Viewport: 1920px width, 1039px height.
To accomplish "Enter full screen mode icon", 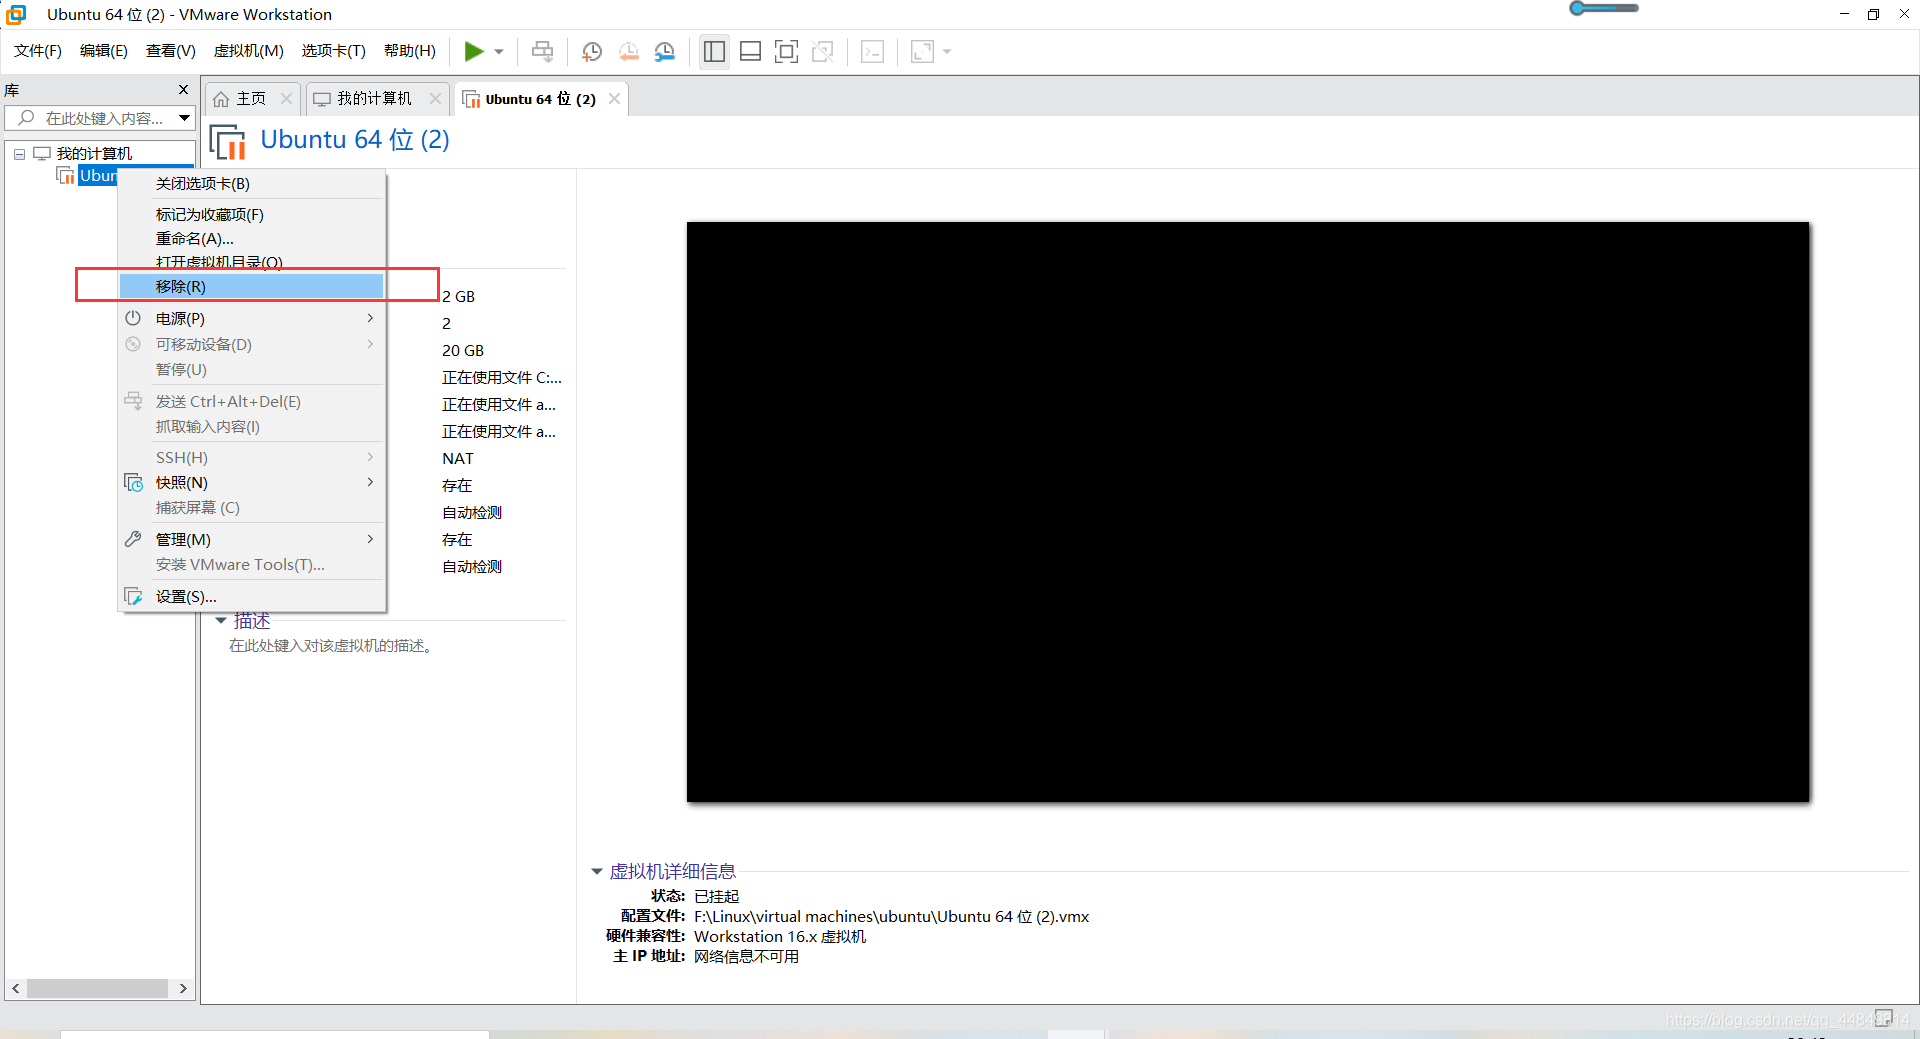I will pos(786,51).
